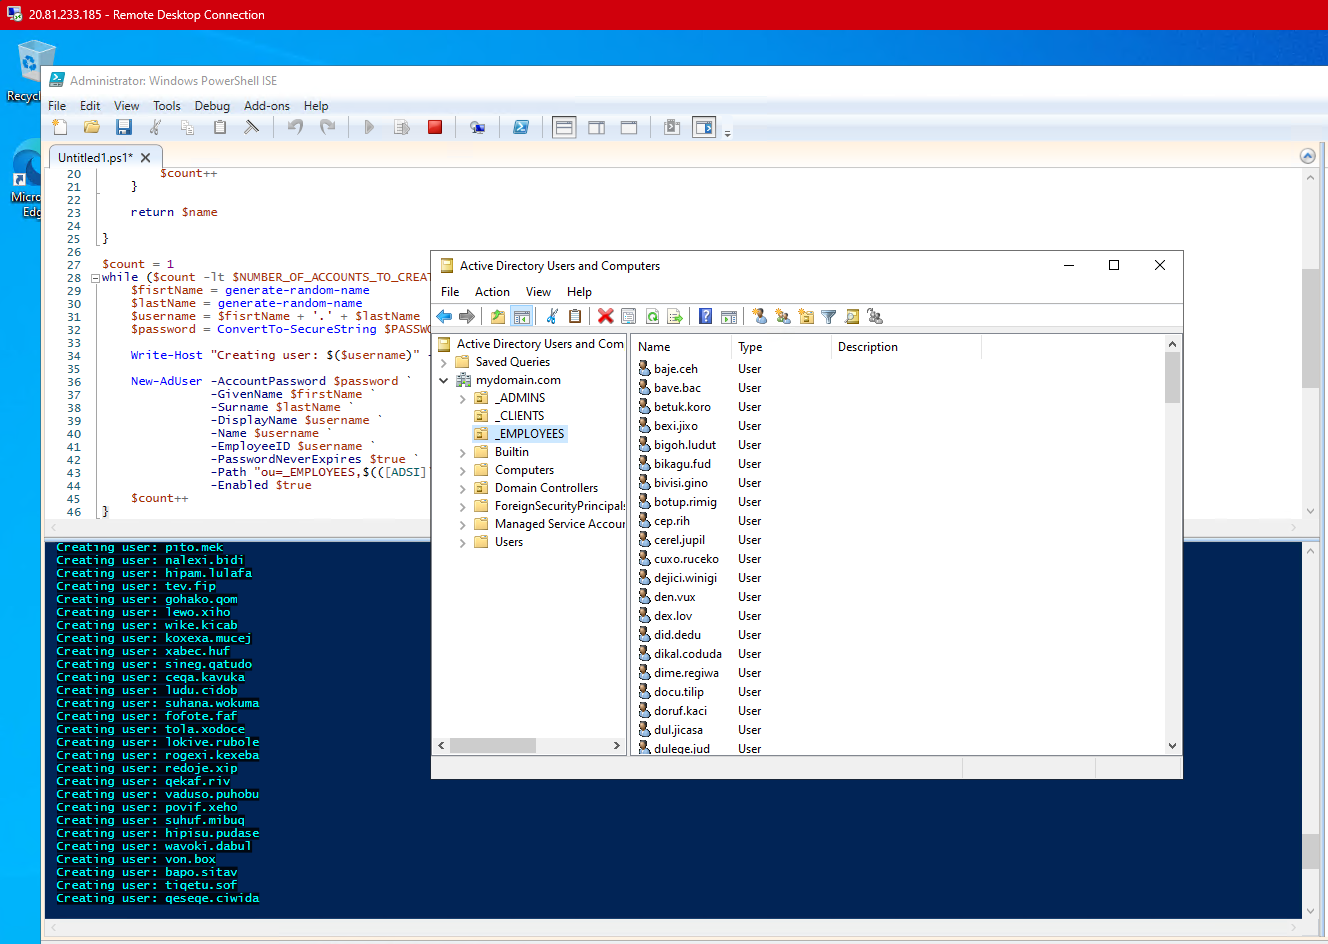
Task: Expand the Builtin container arrow
Action: pyautogui.click(x=463, y=452)
